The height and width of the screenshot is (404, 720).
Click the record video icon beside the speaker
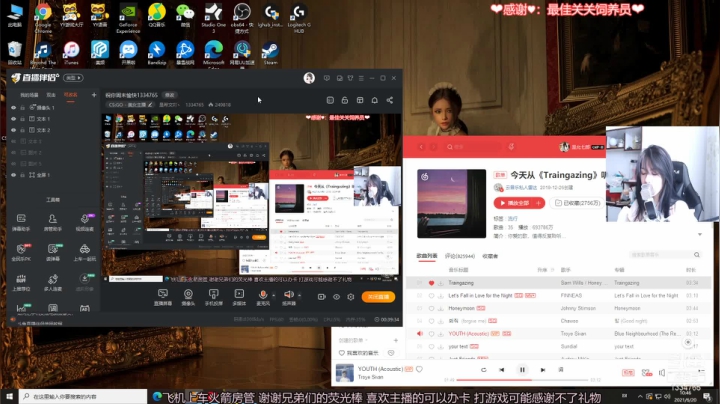tap(321, 297)
